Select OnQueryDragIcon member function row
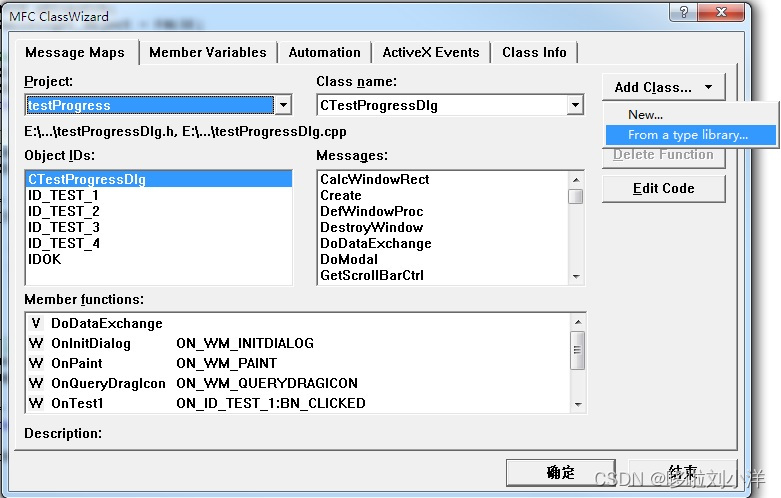 (298, 383)
